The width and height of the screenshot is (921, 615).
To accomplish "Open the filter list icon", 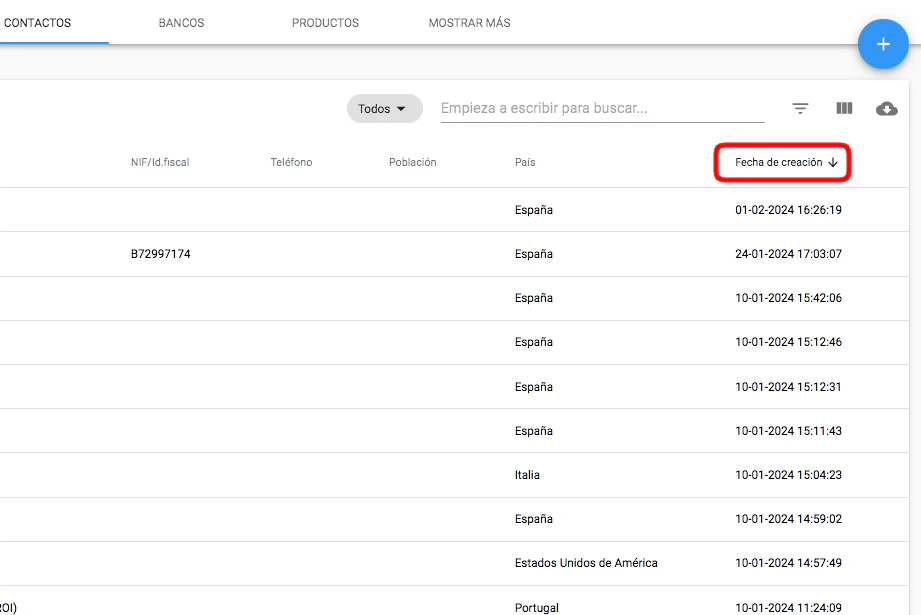I will (x=800, y=109).
